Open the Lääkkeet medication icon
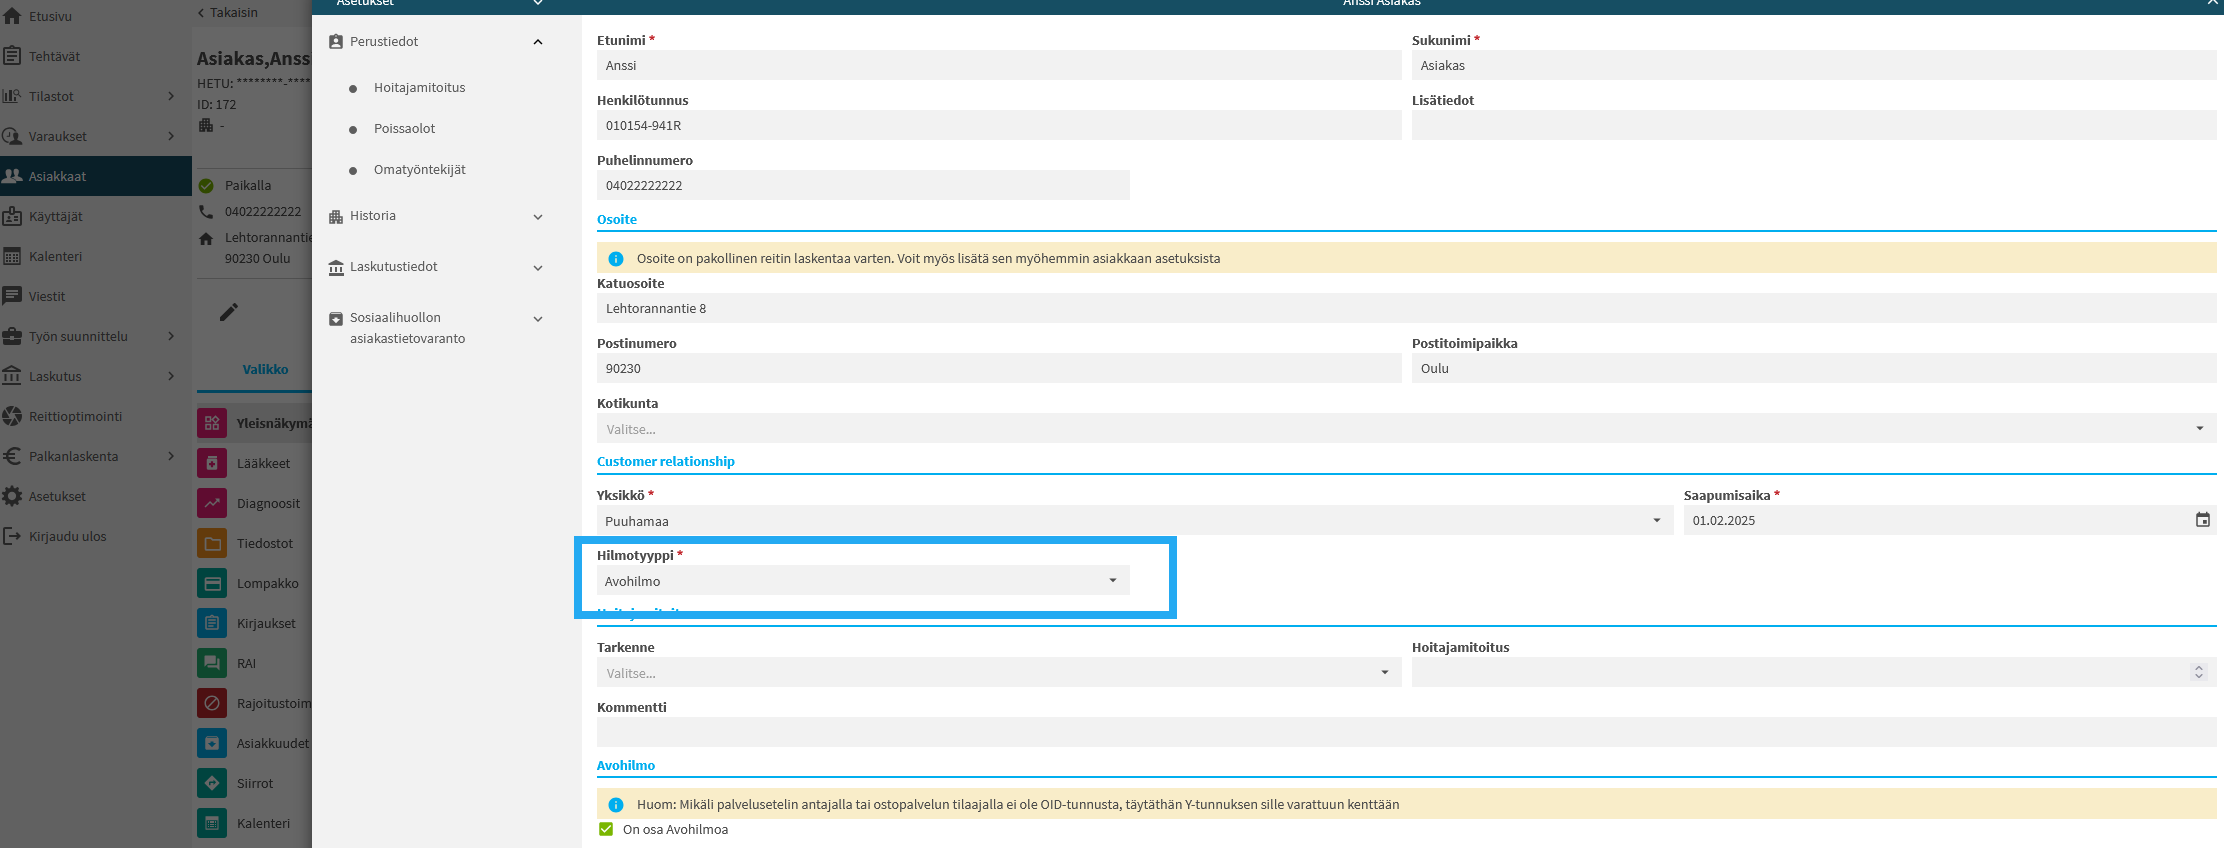Screen dimensions: 2224x848 coord(212,463)
